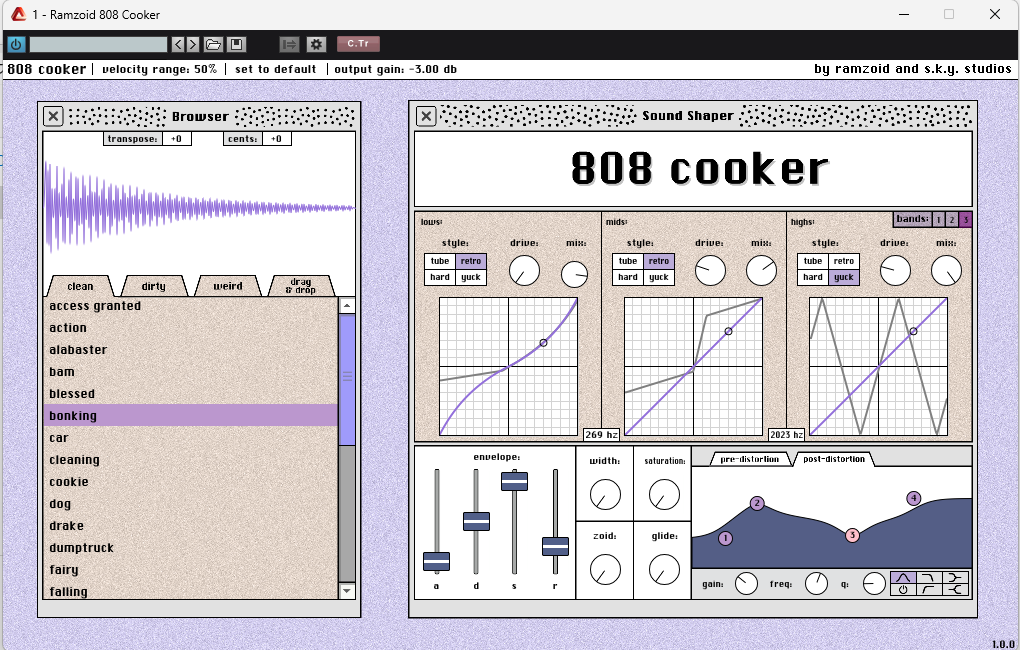The image size is (1020, 650).
Task: Click the EQ gain knob
Action: tap(746, 584)
